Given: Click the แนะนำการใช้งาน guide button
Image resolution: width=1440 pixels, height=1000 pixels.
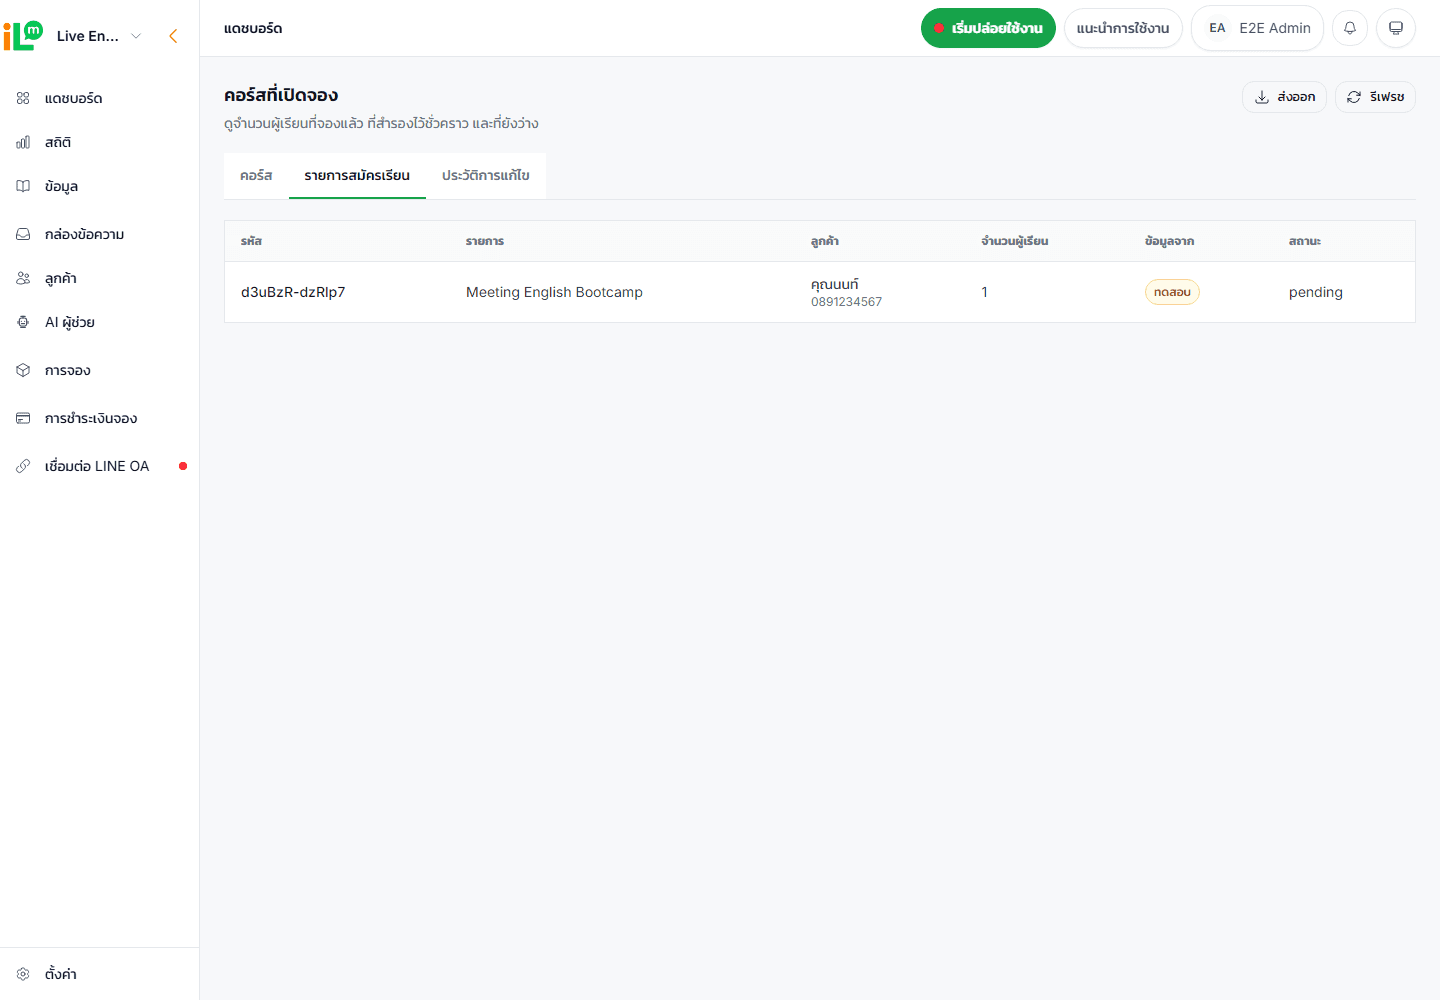Looking at the screenshot, I should point(1123,28).
